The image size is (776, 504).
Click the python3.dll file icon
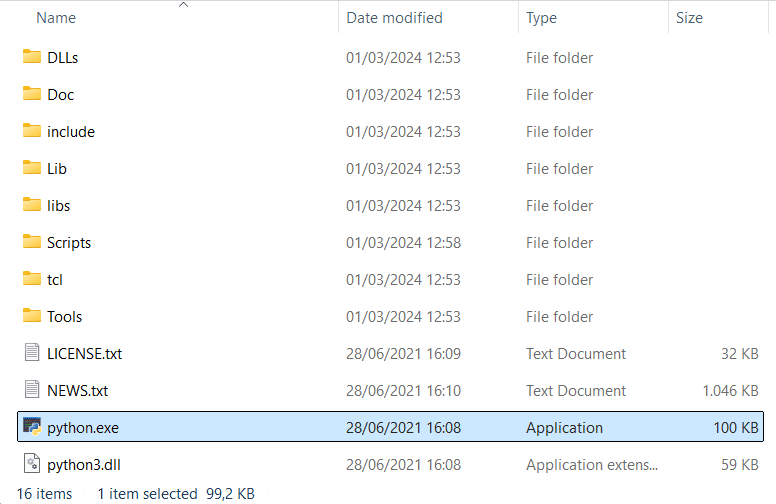pyautogui.click(x=32, y=464)
